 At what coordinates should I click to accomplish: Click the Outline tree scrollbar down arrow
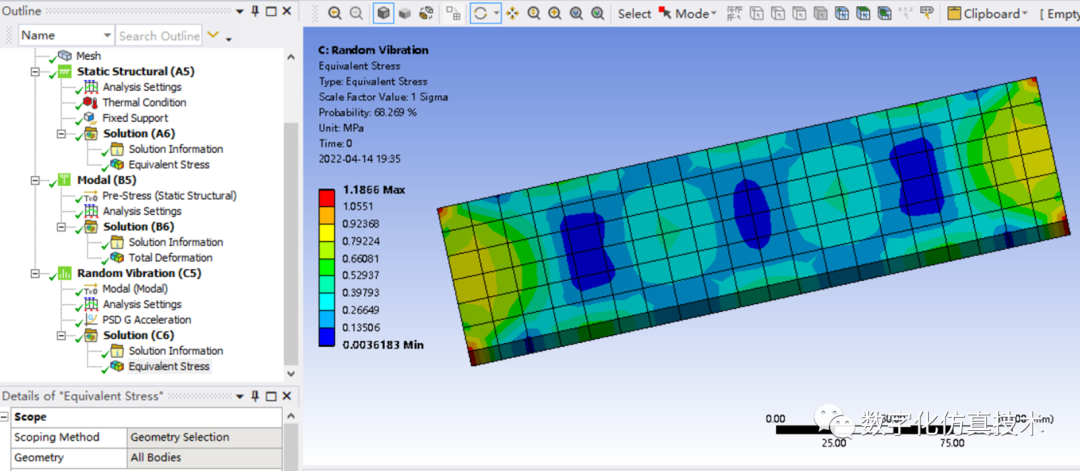pos(291,374)
